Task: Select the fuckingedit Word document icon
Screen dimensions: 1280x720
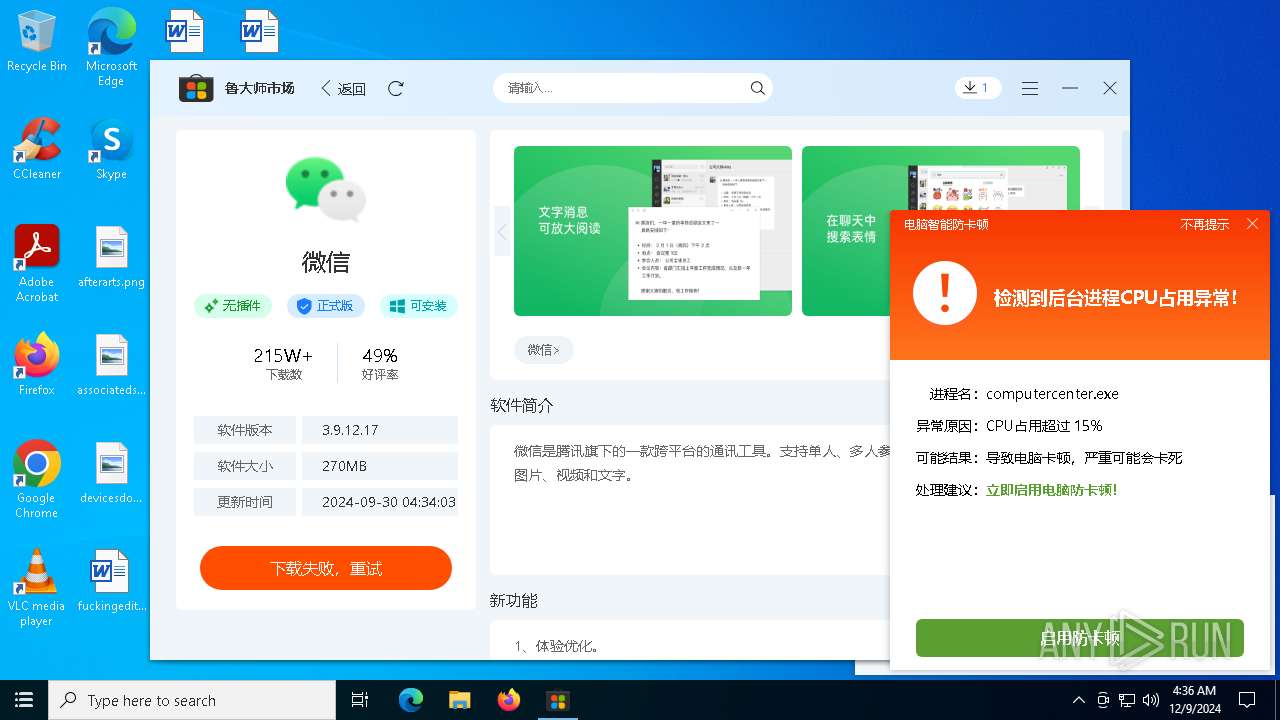Action: [x=111, y=581]
